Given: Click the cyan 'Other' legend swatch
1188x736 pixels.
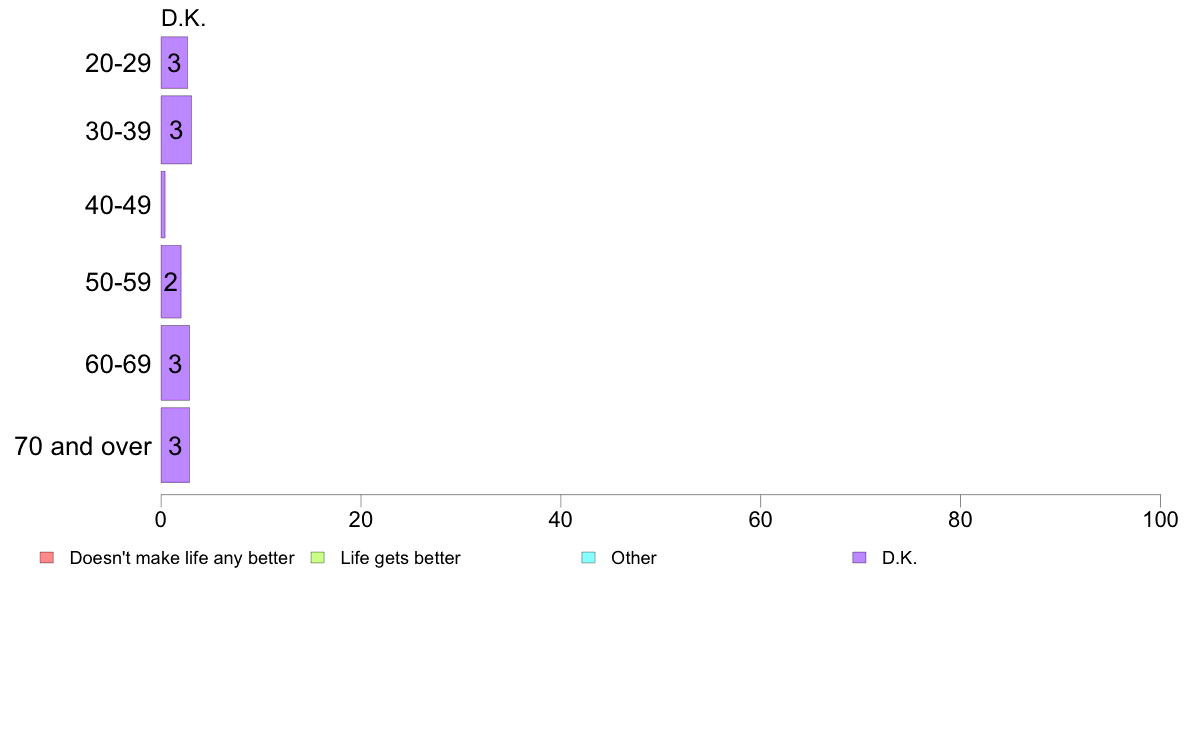Looking at the screenshot, I should 589,558.
